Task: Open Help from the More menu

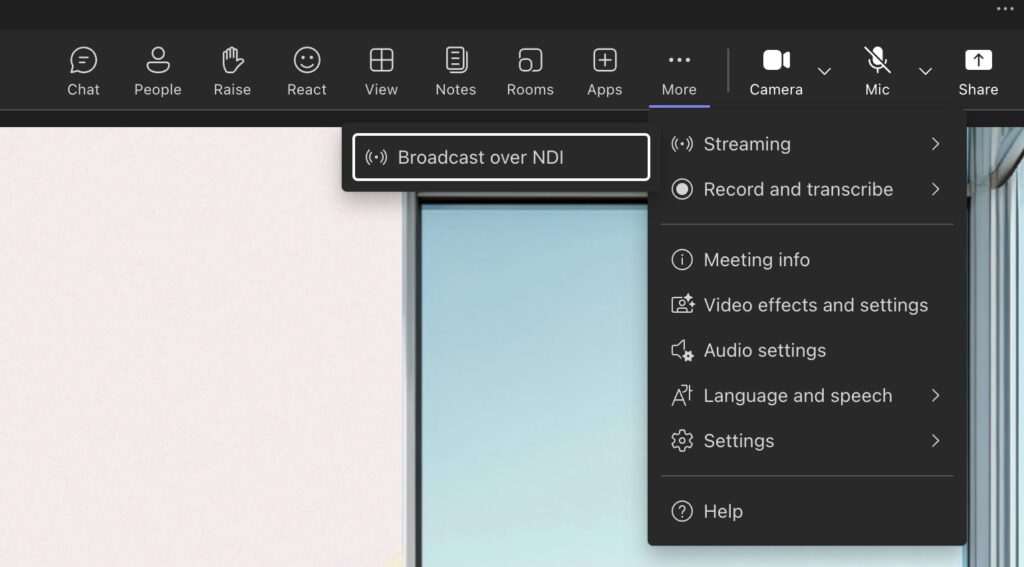Action: click(807, 511)
